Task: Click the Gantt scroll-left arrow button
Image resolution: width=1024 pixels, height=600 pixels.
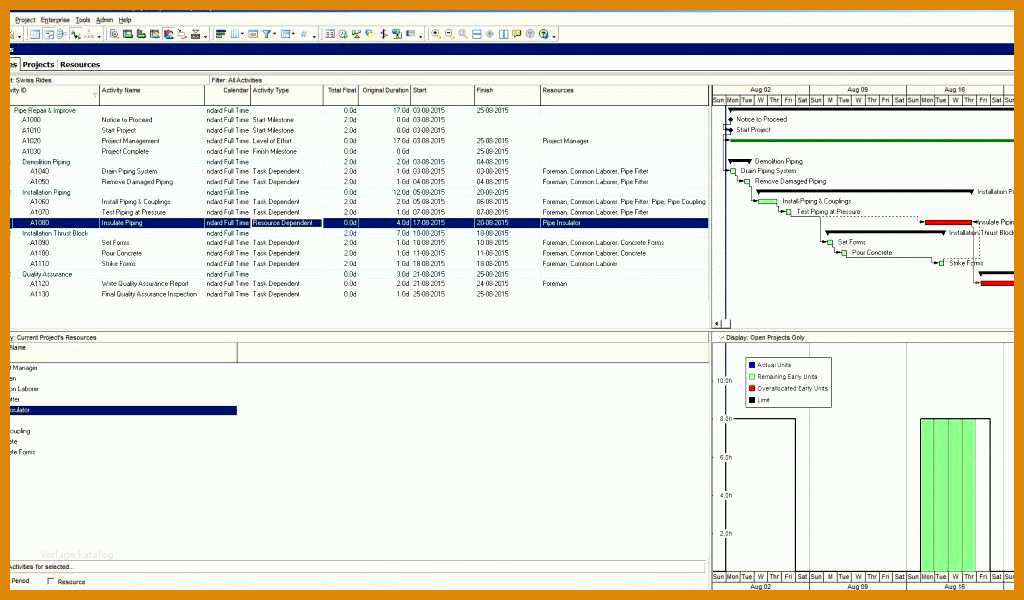Action: (716, 323)
